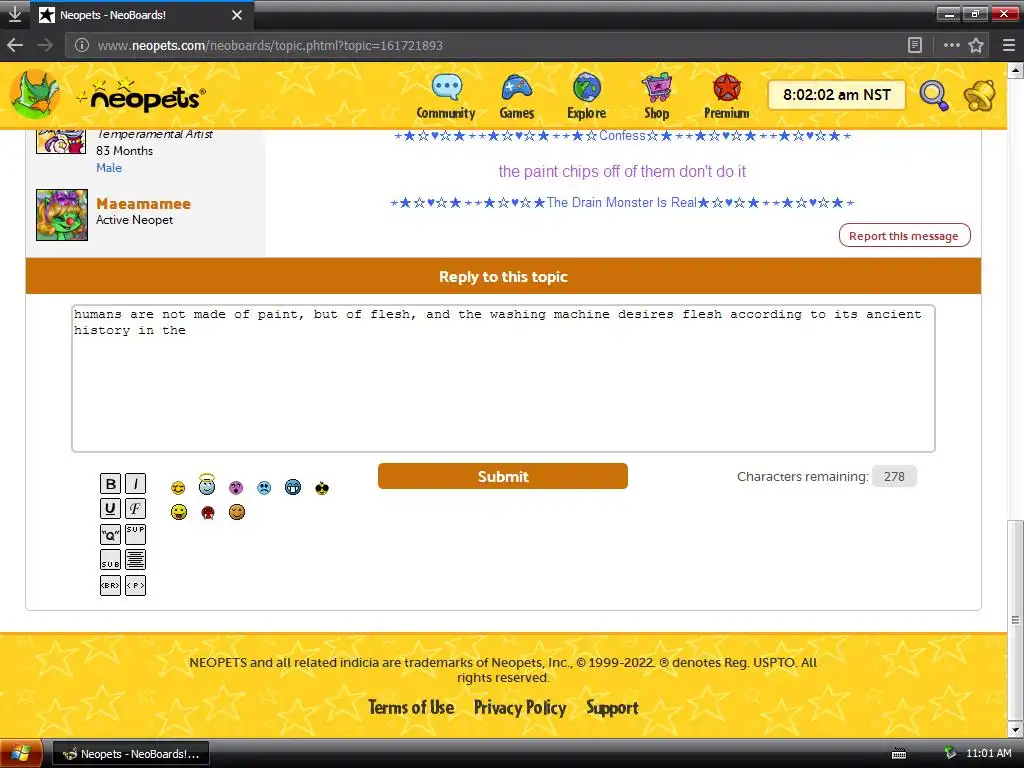Open the Maeamamee pet link

tap(144, 204)
